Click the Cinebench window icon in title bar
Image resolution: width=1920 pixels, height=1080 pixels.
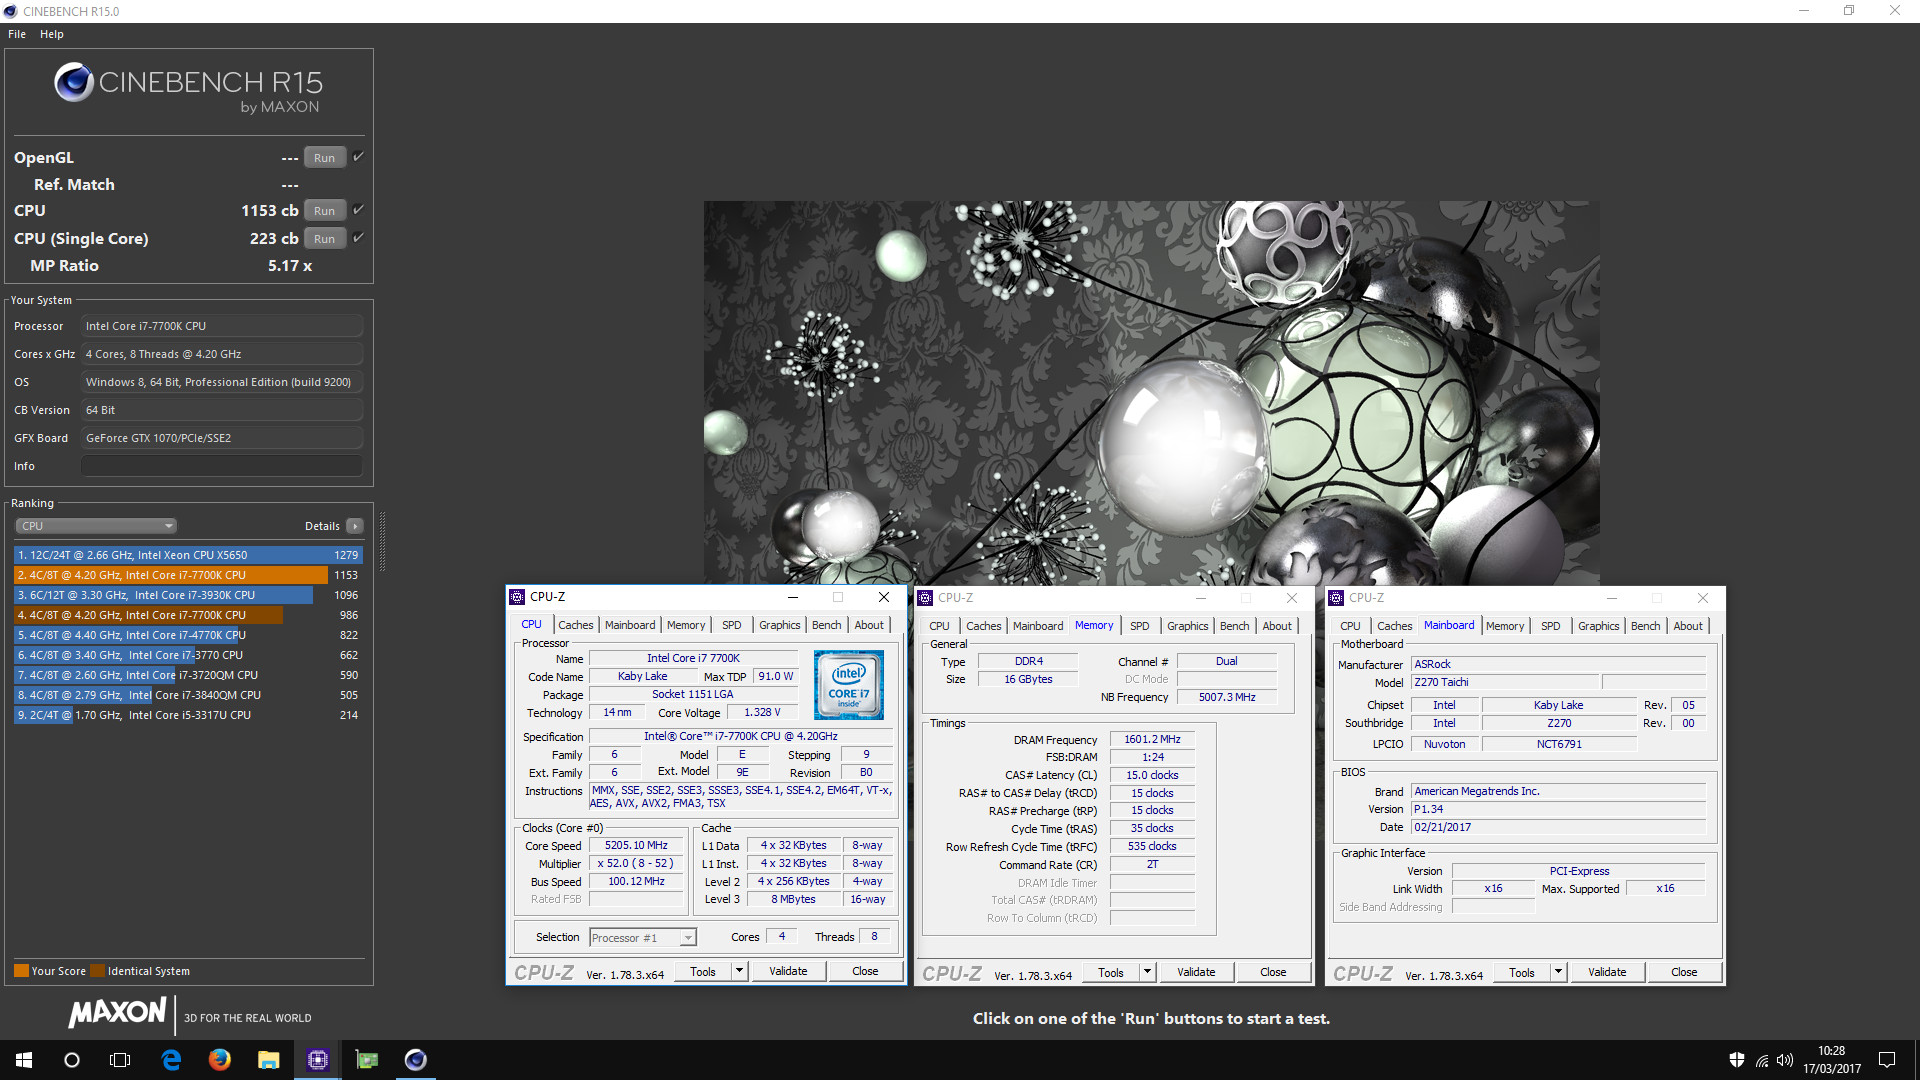pos(11,11)
